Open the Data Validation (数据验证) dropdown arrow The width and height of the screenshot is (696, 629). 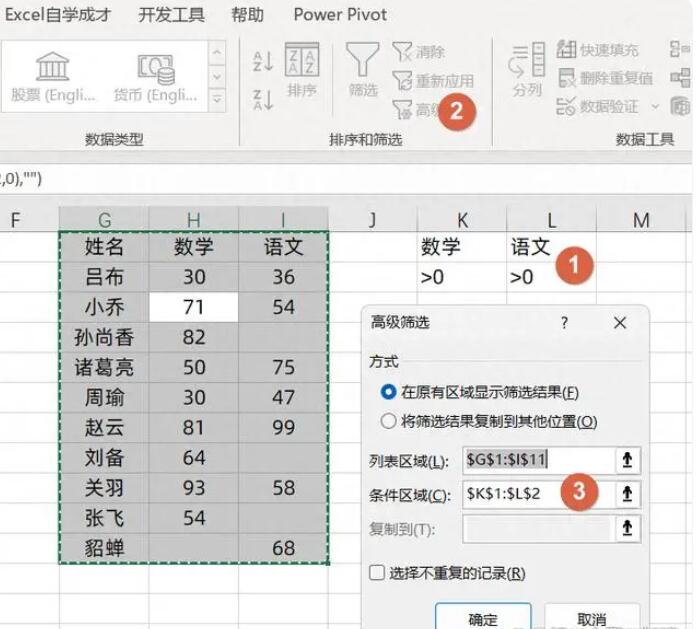coord(655,106)
